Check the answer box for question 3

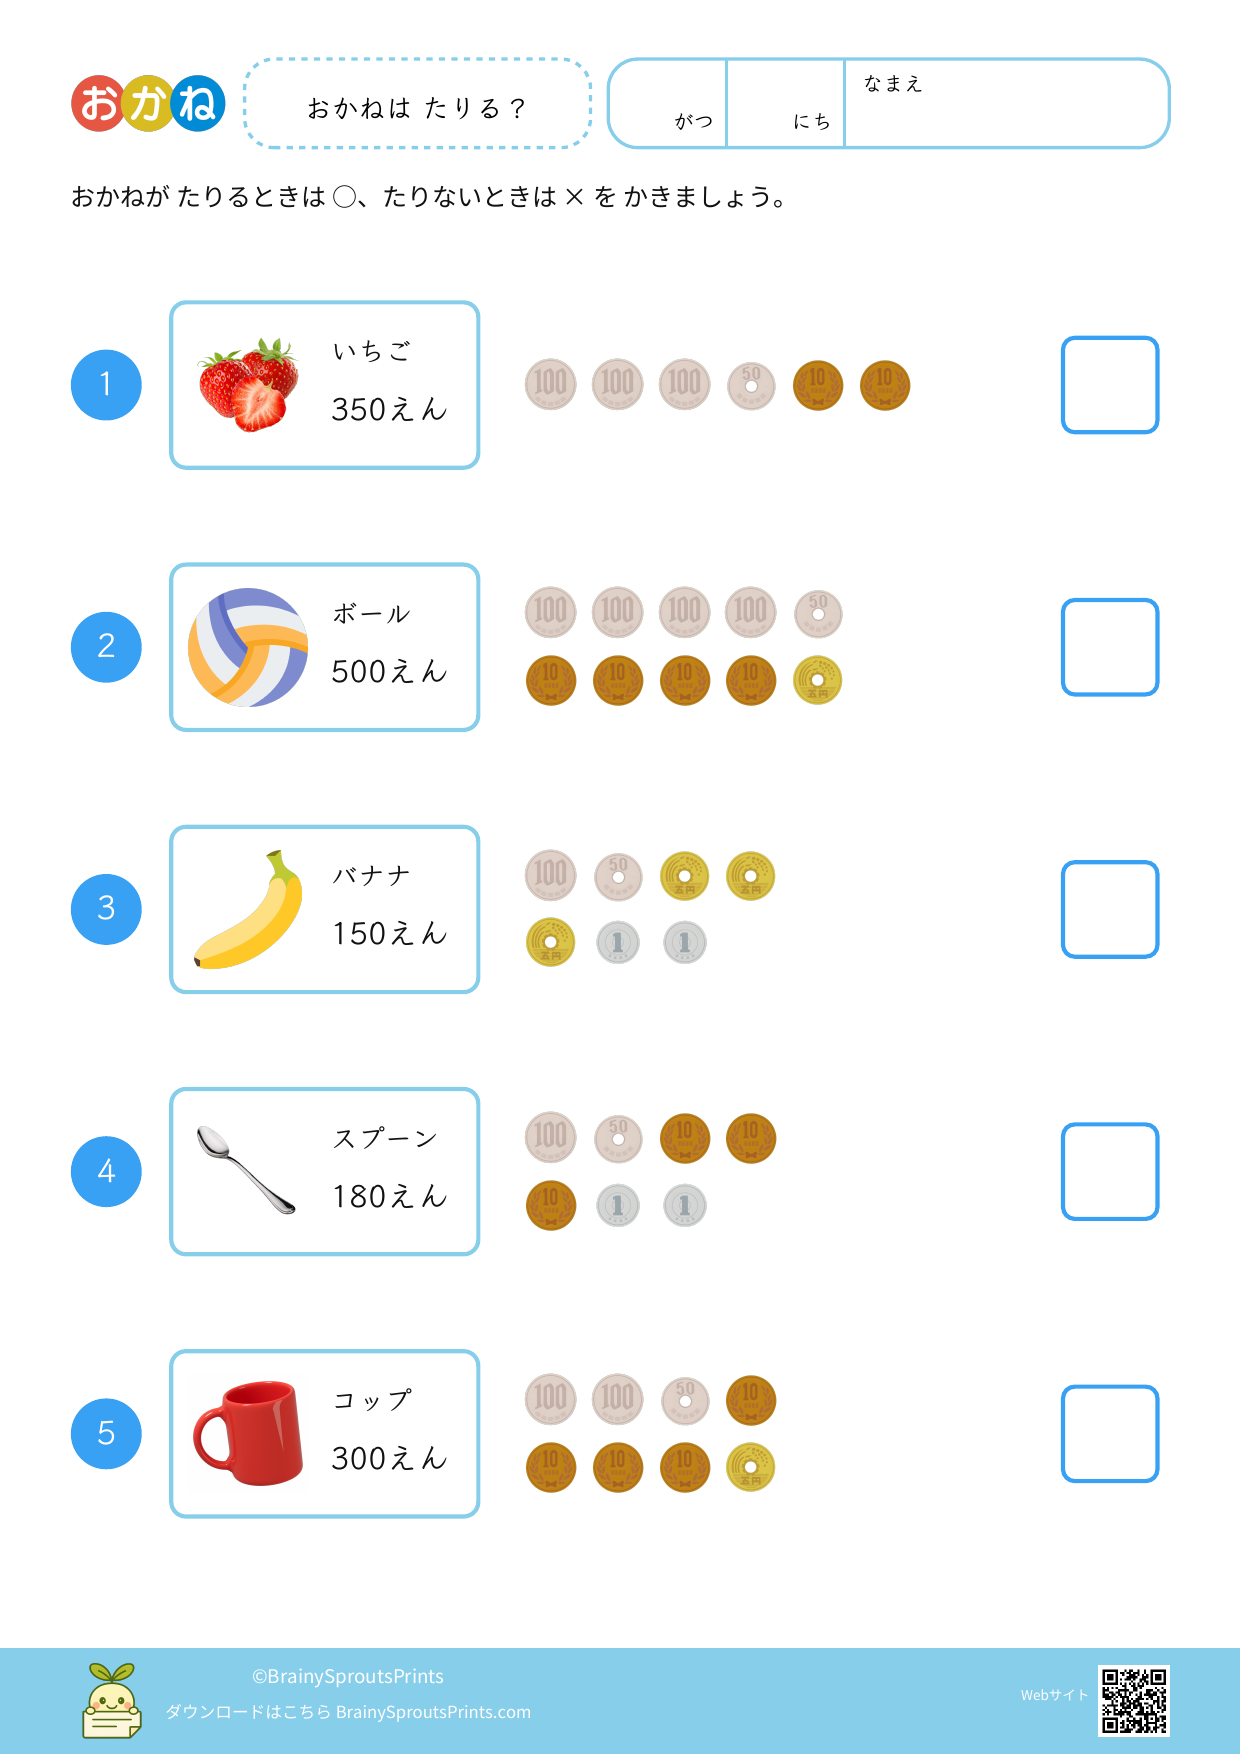click(x=1110, y=910)
